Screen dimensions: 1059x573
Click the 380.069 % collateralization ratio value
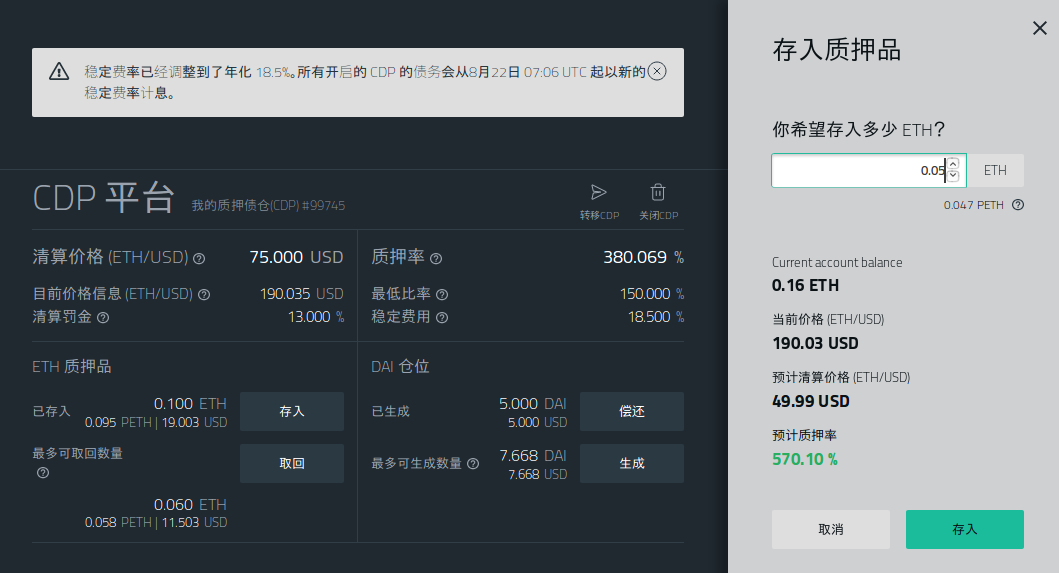tap(644, 257)
